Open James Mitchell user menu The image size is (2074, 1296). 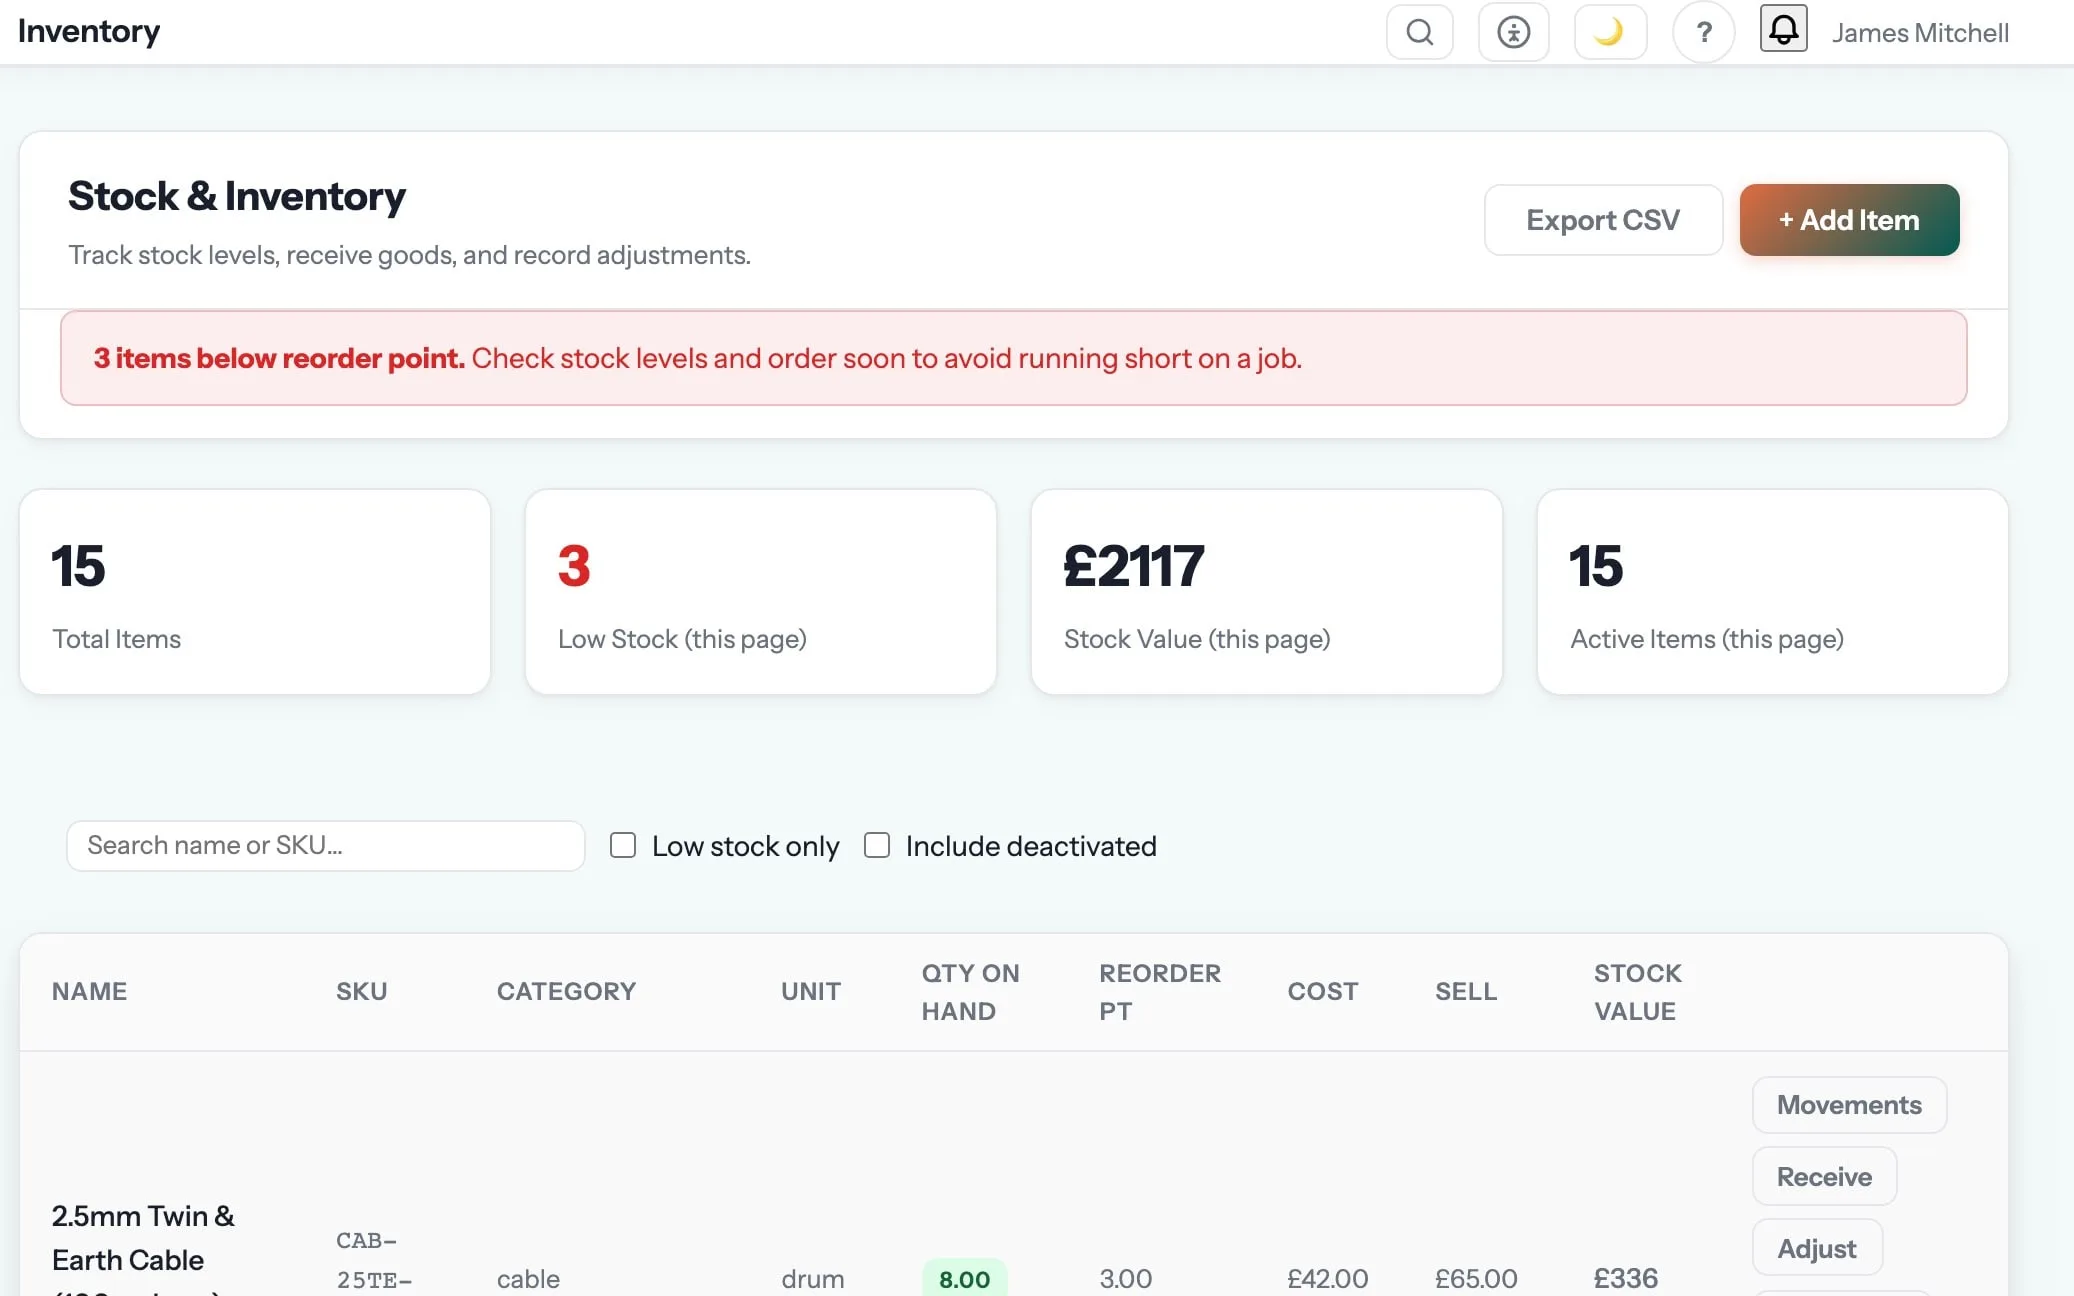tap(1919, 33)
